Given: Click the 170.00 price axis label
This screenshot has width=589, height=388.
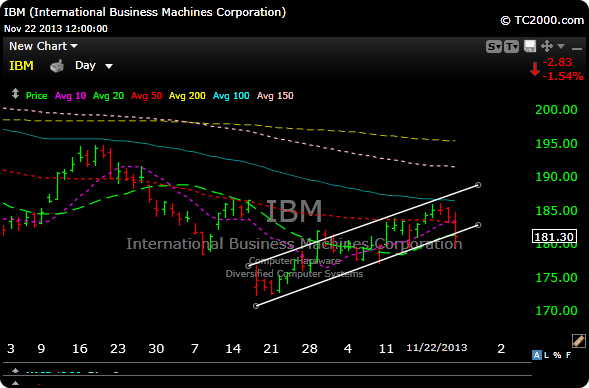Looking at the screenshot, I should [556, 311].
